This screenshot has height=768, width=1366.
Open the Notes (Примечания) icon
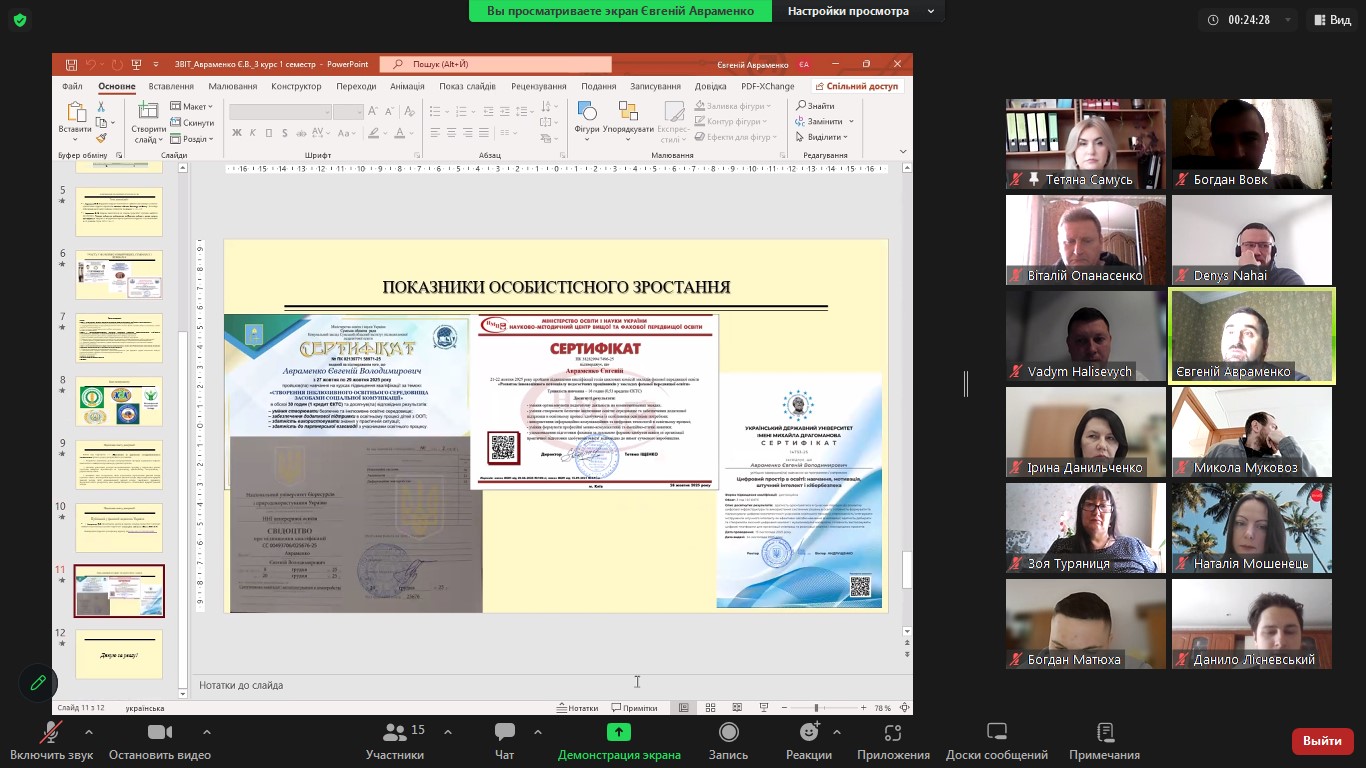tap(1104, 733)
